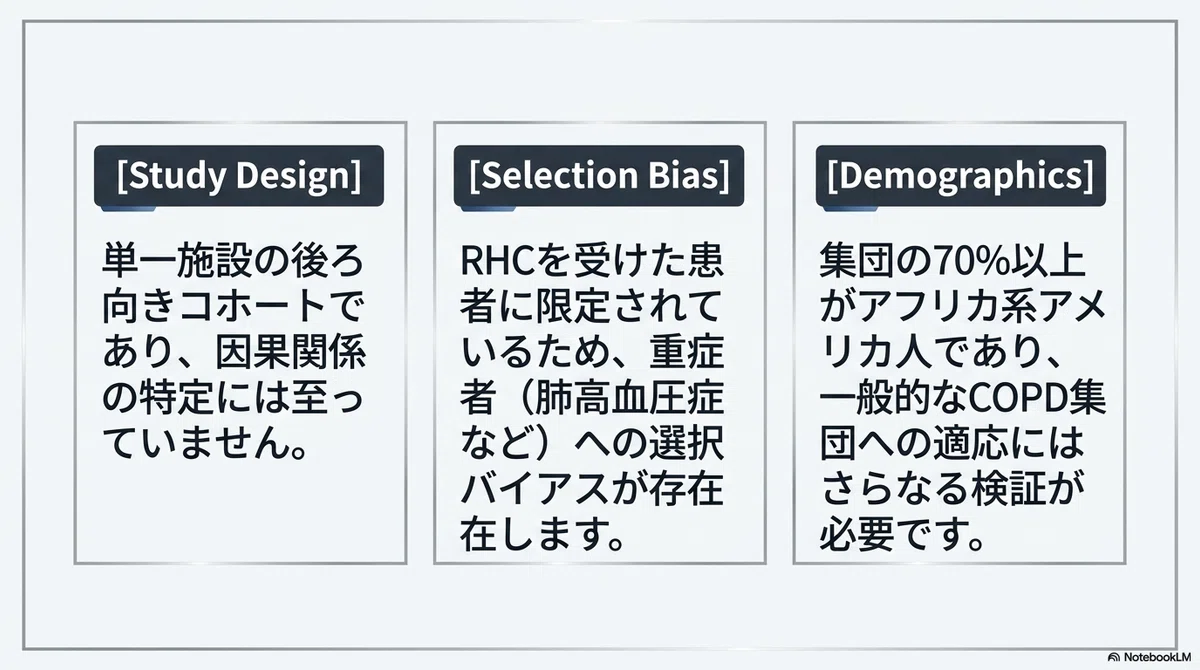Select the [Demographics] header label
Screen dimensions: 1200x670
point(960,176)
